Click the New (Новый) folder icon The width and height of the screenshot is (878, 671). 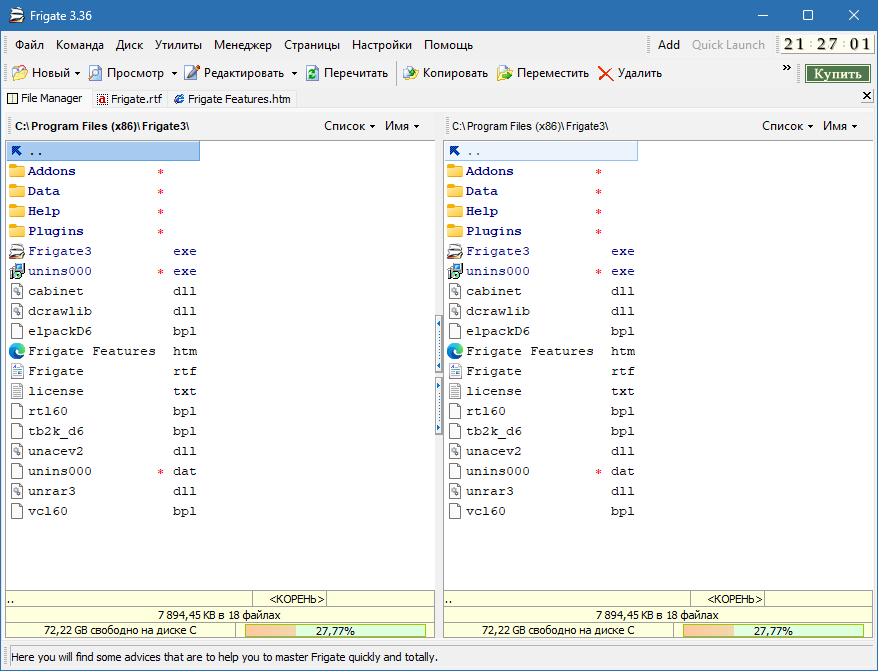point(19,73)
